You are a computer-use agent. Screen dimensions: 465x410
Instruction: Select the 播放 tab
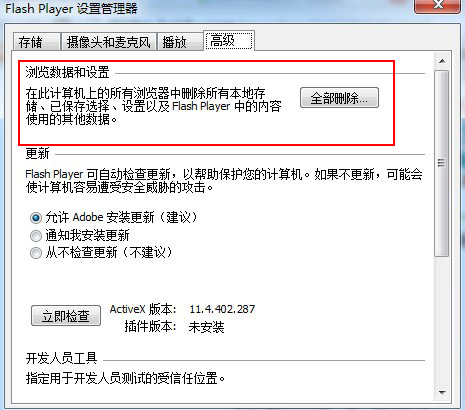pos(180,42)
